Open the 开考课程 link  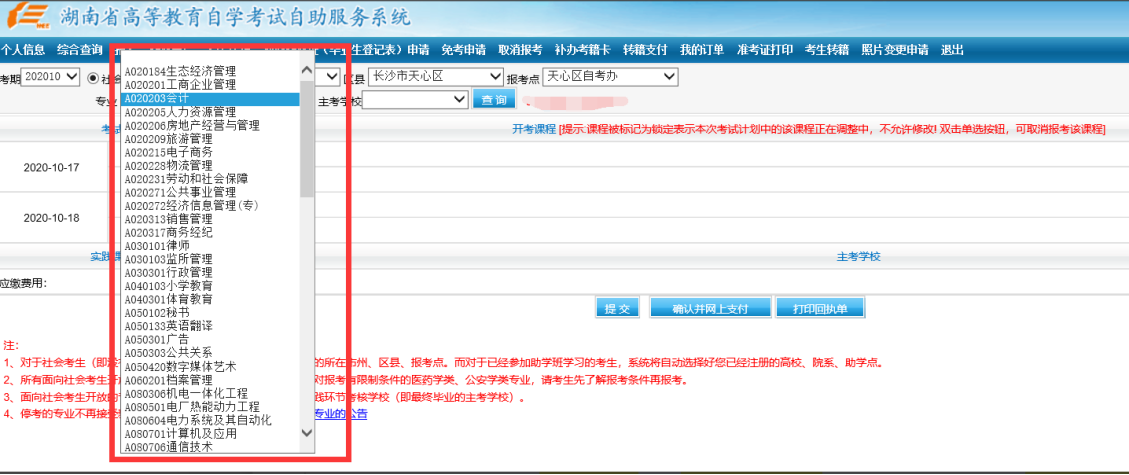pyautogui.click(x=533, y=130)
